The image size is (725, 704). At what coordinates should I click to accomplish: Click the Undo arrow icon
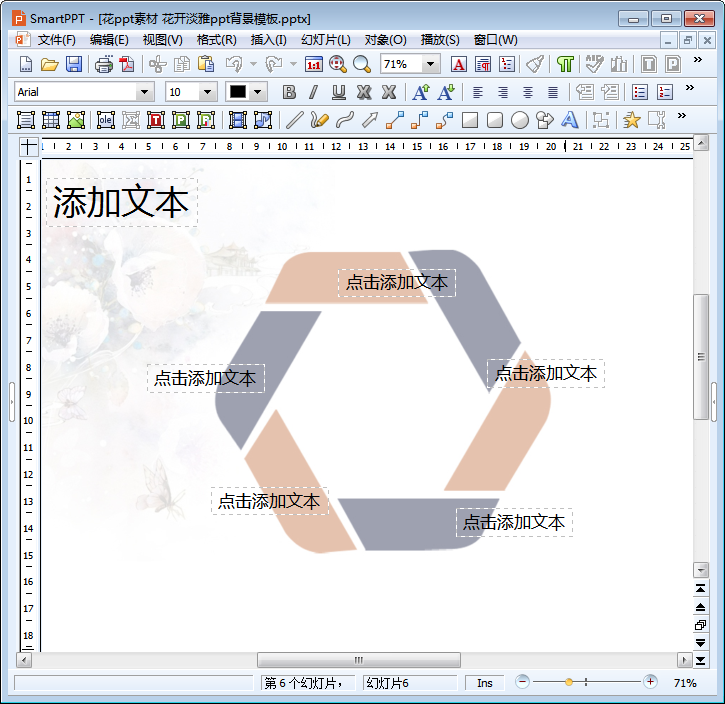(x=234, y=64)
